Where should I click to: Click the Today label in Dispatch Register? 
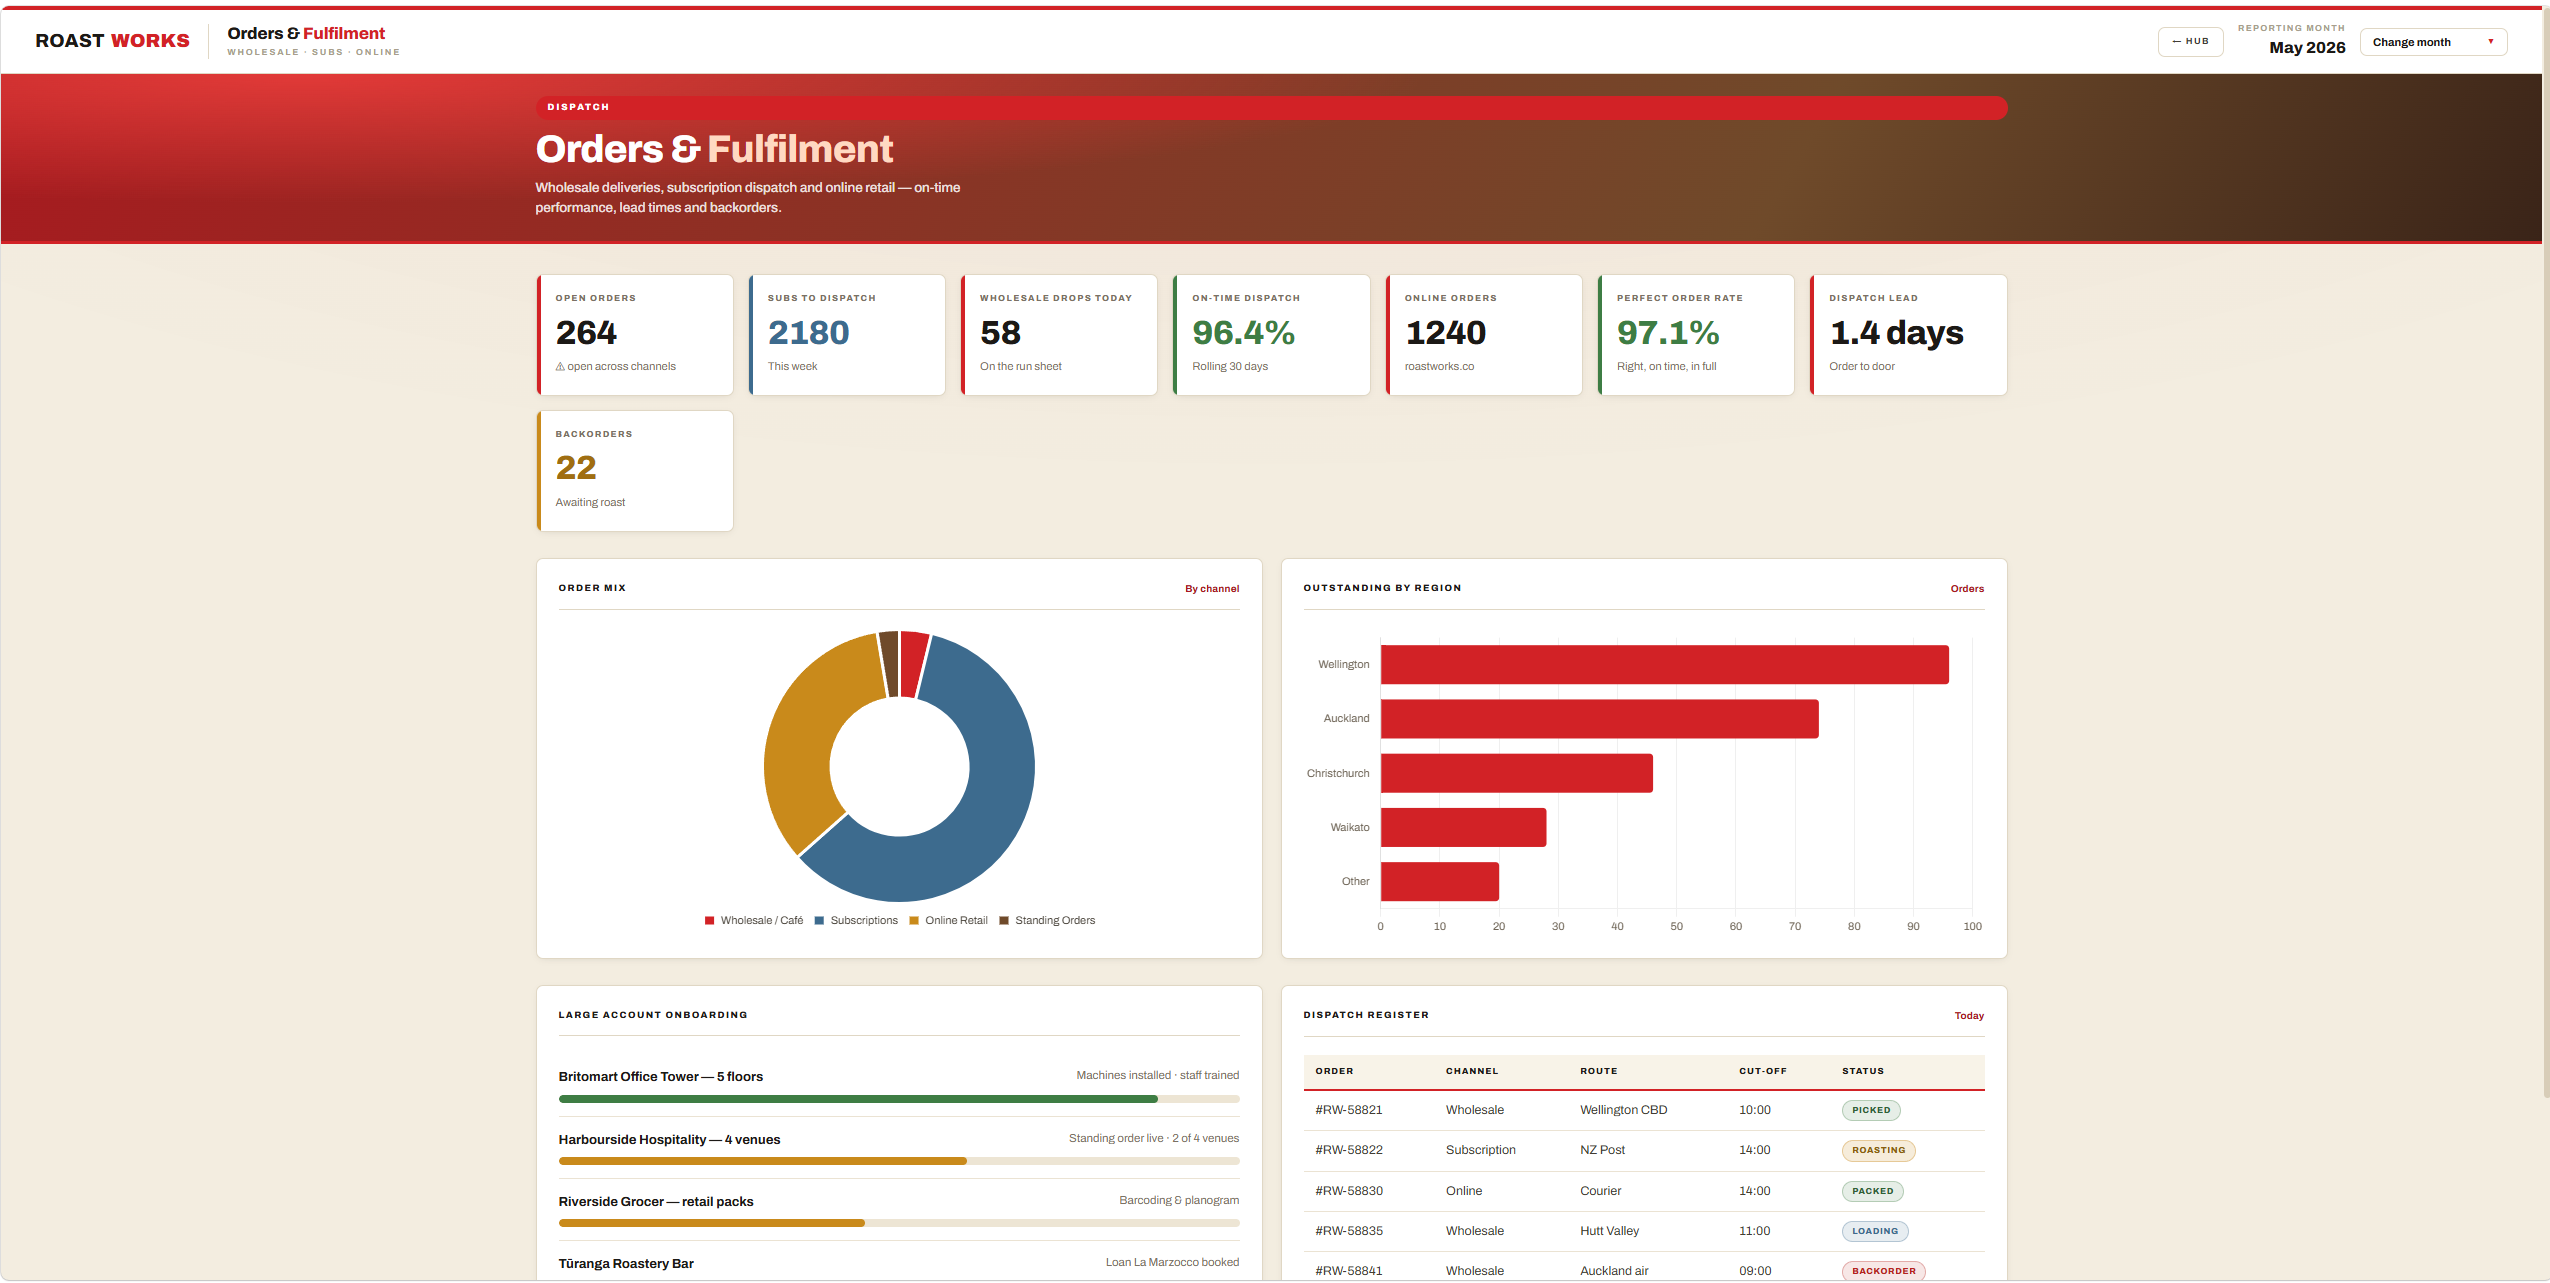tap(1969, 1016)
